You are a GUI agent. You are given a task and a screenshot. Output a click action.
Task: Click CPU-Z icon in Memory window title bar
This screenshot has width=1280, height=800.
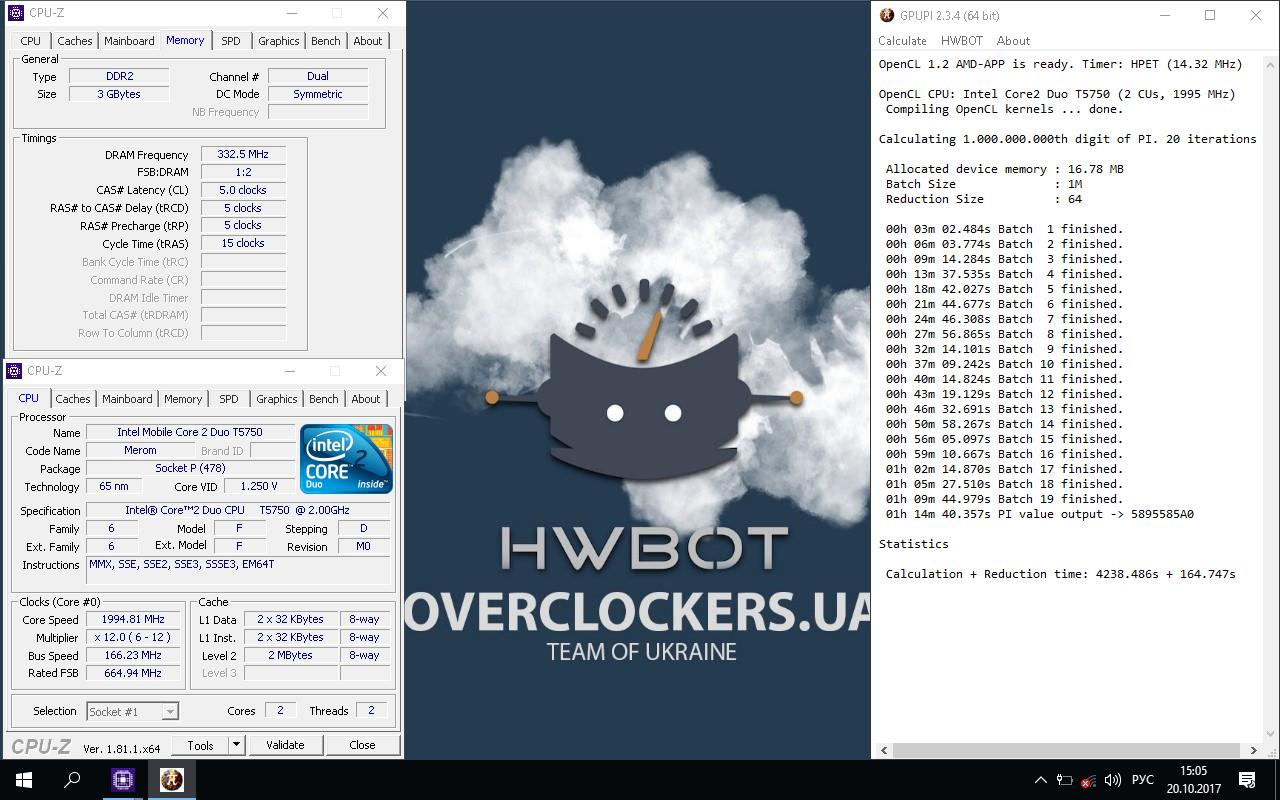[15, 14]
